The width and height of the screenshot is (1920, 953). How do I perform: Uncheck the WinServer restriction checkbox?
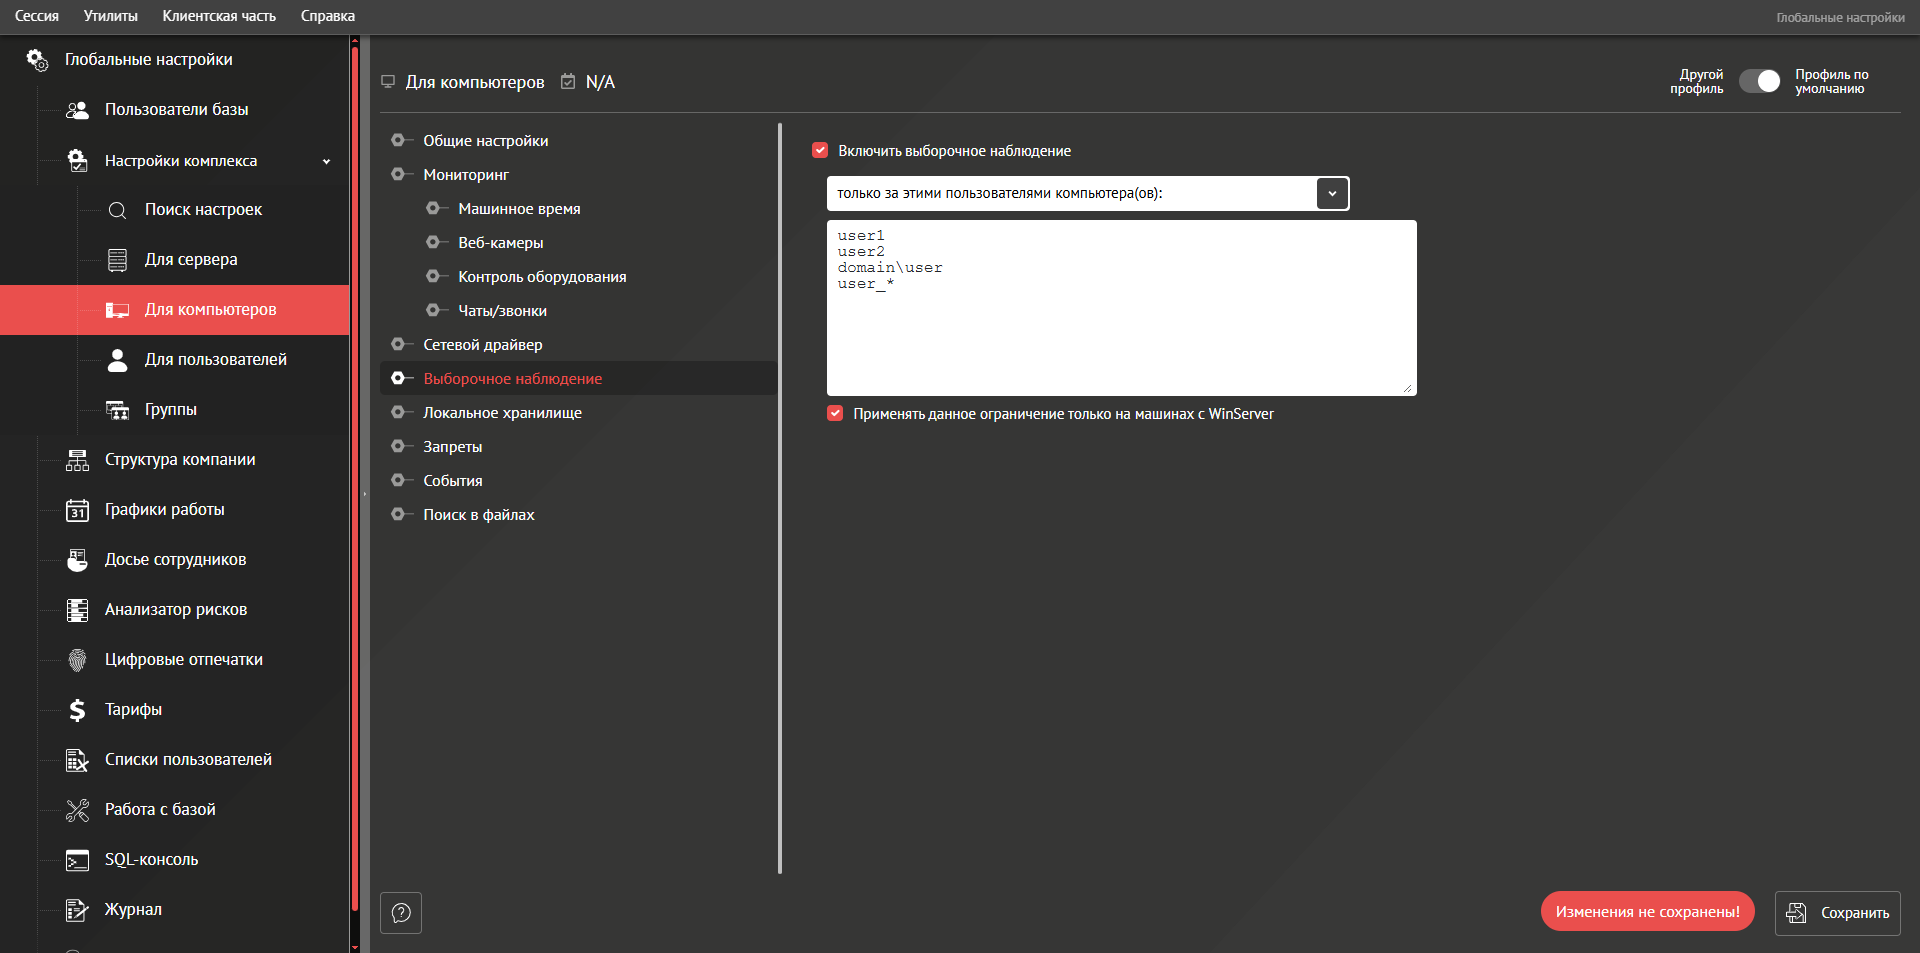(835, 414)
